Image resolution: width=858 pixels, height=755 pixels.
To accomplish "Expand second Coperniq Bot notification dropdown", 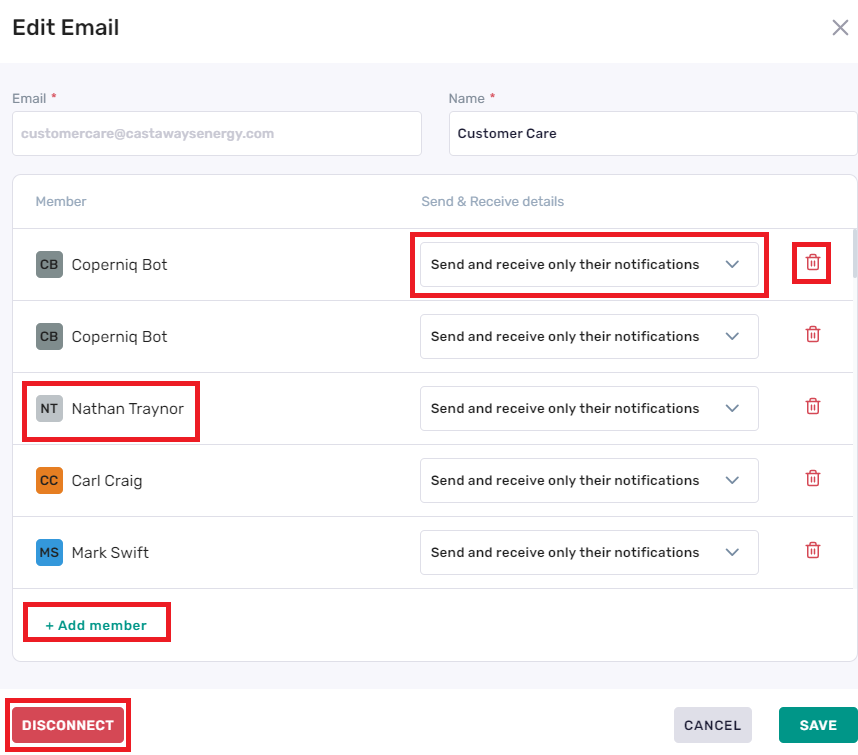I will [x=589, y=336].
